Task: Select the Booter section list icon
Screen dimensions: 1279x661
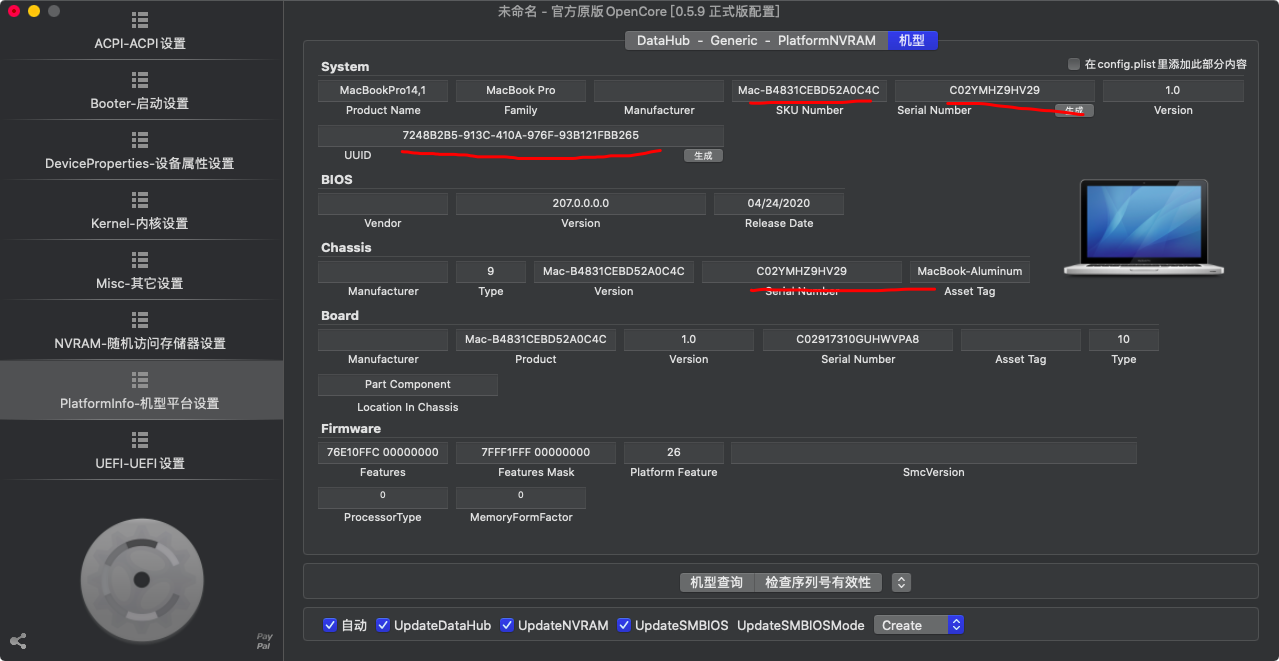Action: pos(140,80)
